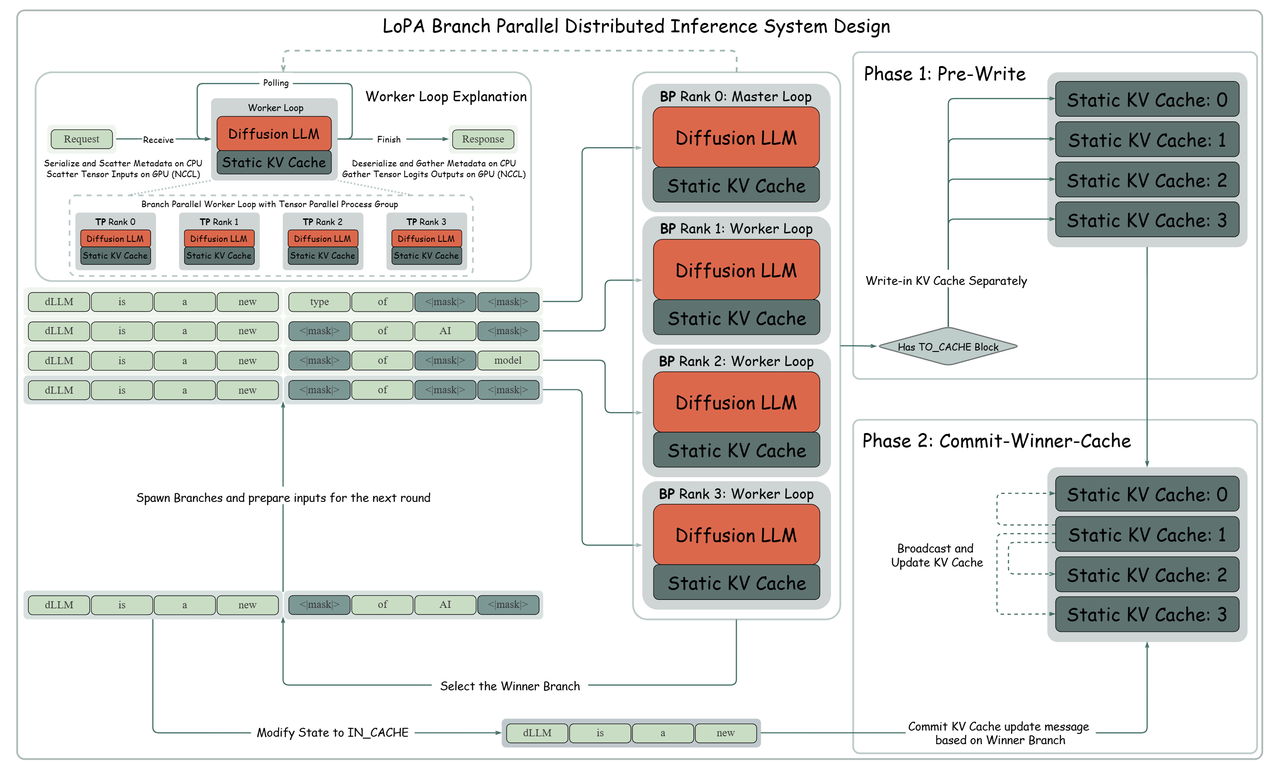Select Static KV Cache: 3 in Phase 1
Image resolution: width=1280 pixels, height=770 pixels.
pos(1146,220)
